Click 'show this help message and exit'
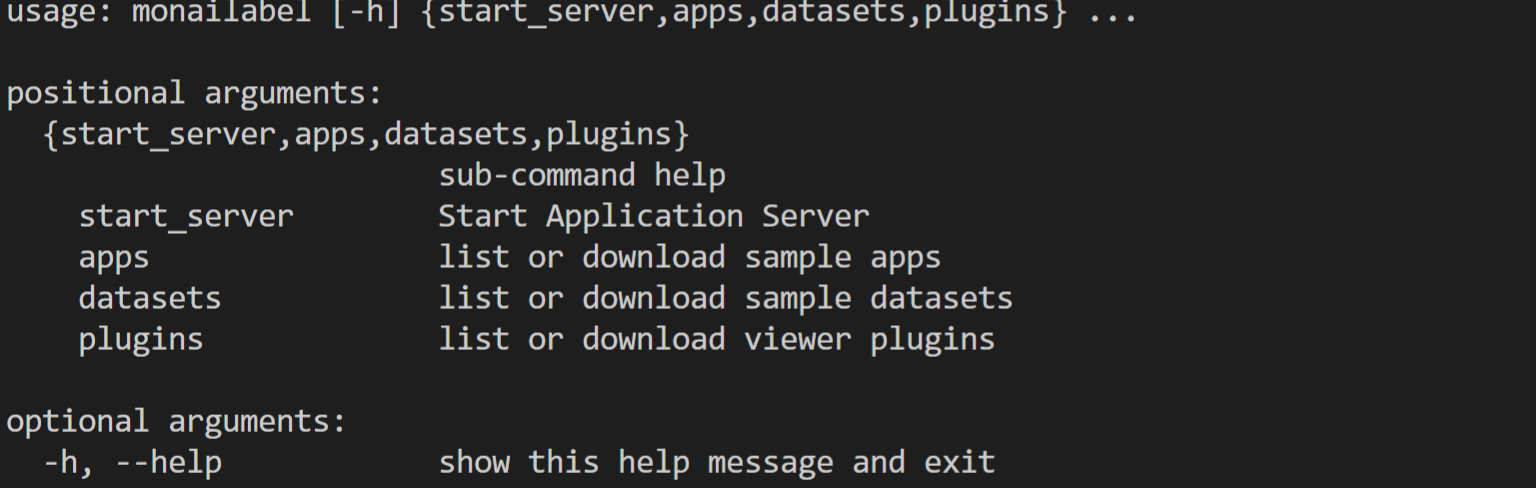1536x488 pixels. coord(717,462)
